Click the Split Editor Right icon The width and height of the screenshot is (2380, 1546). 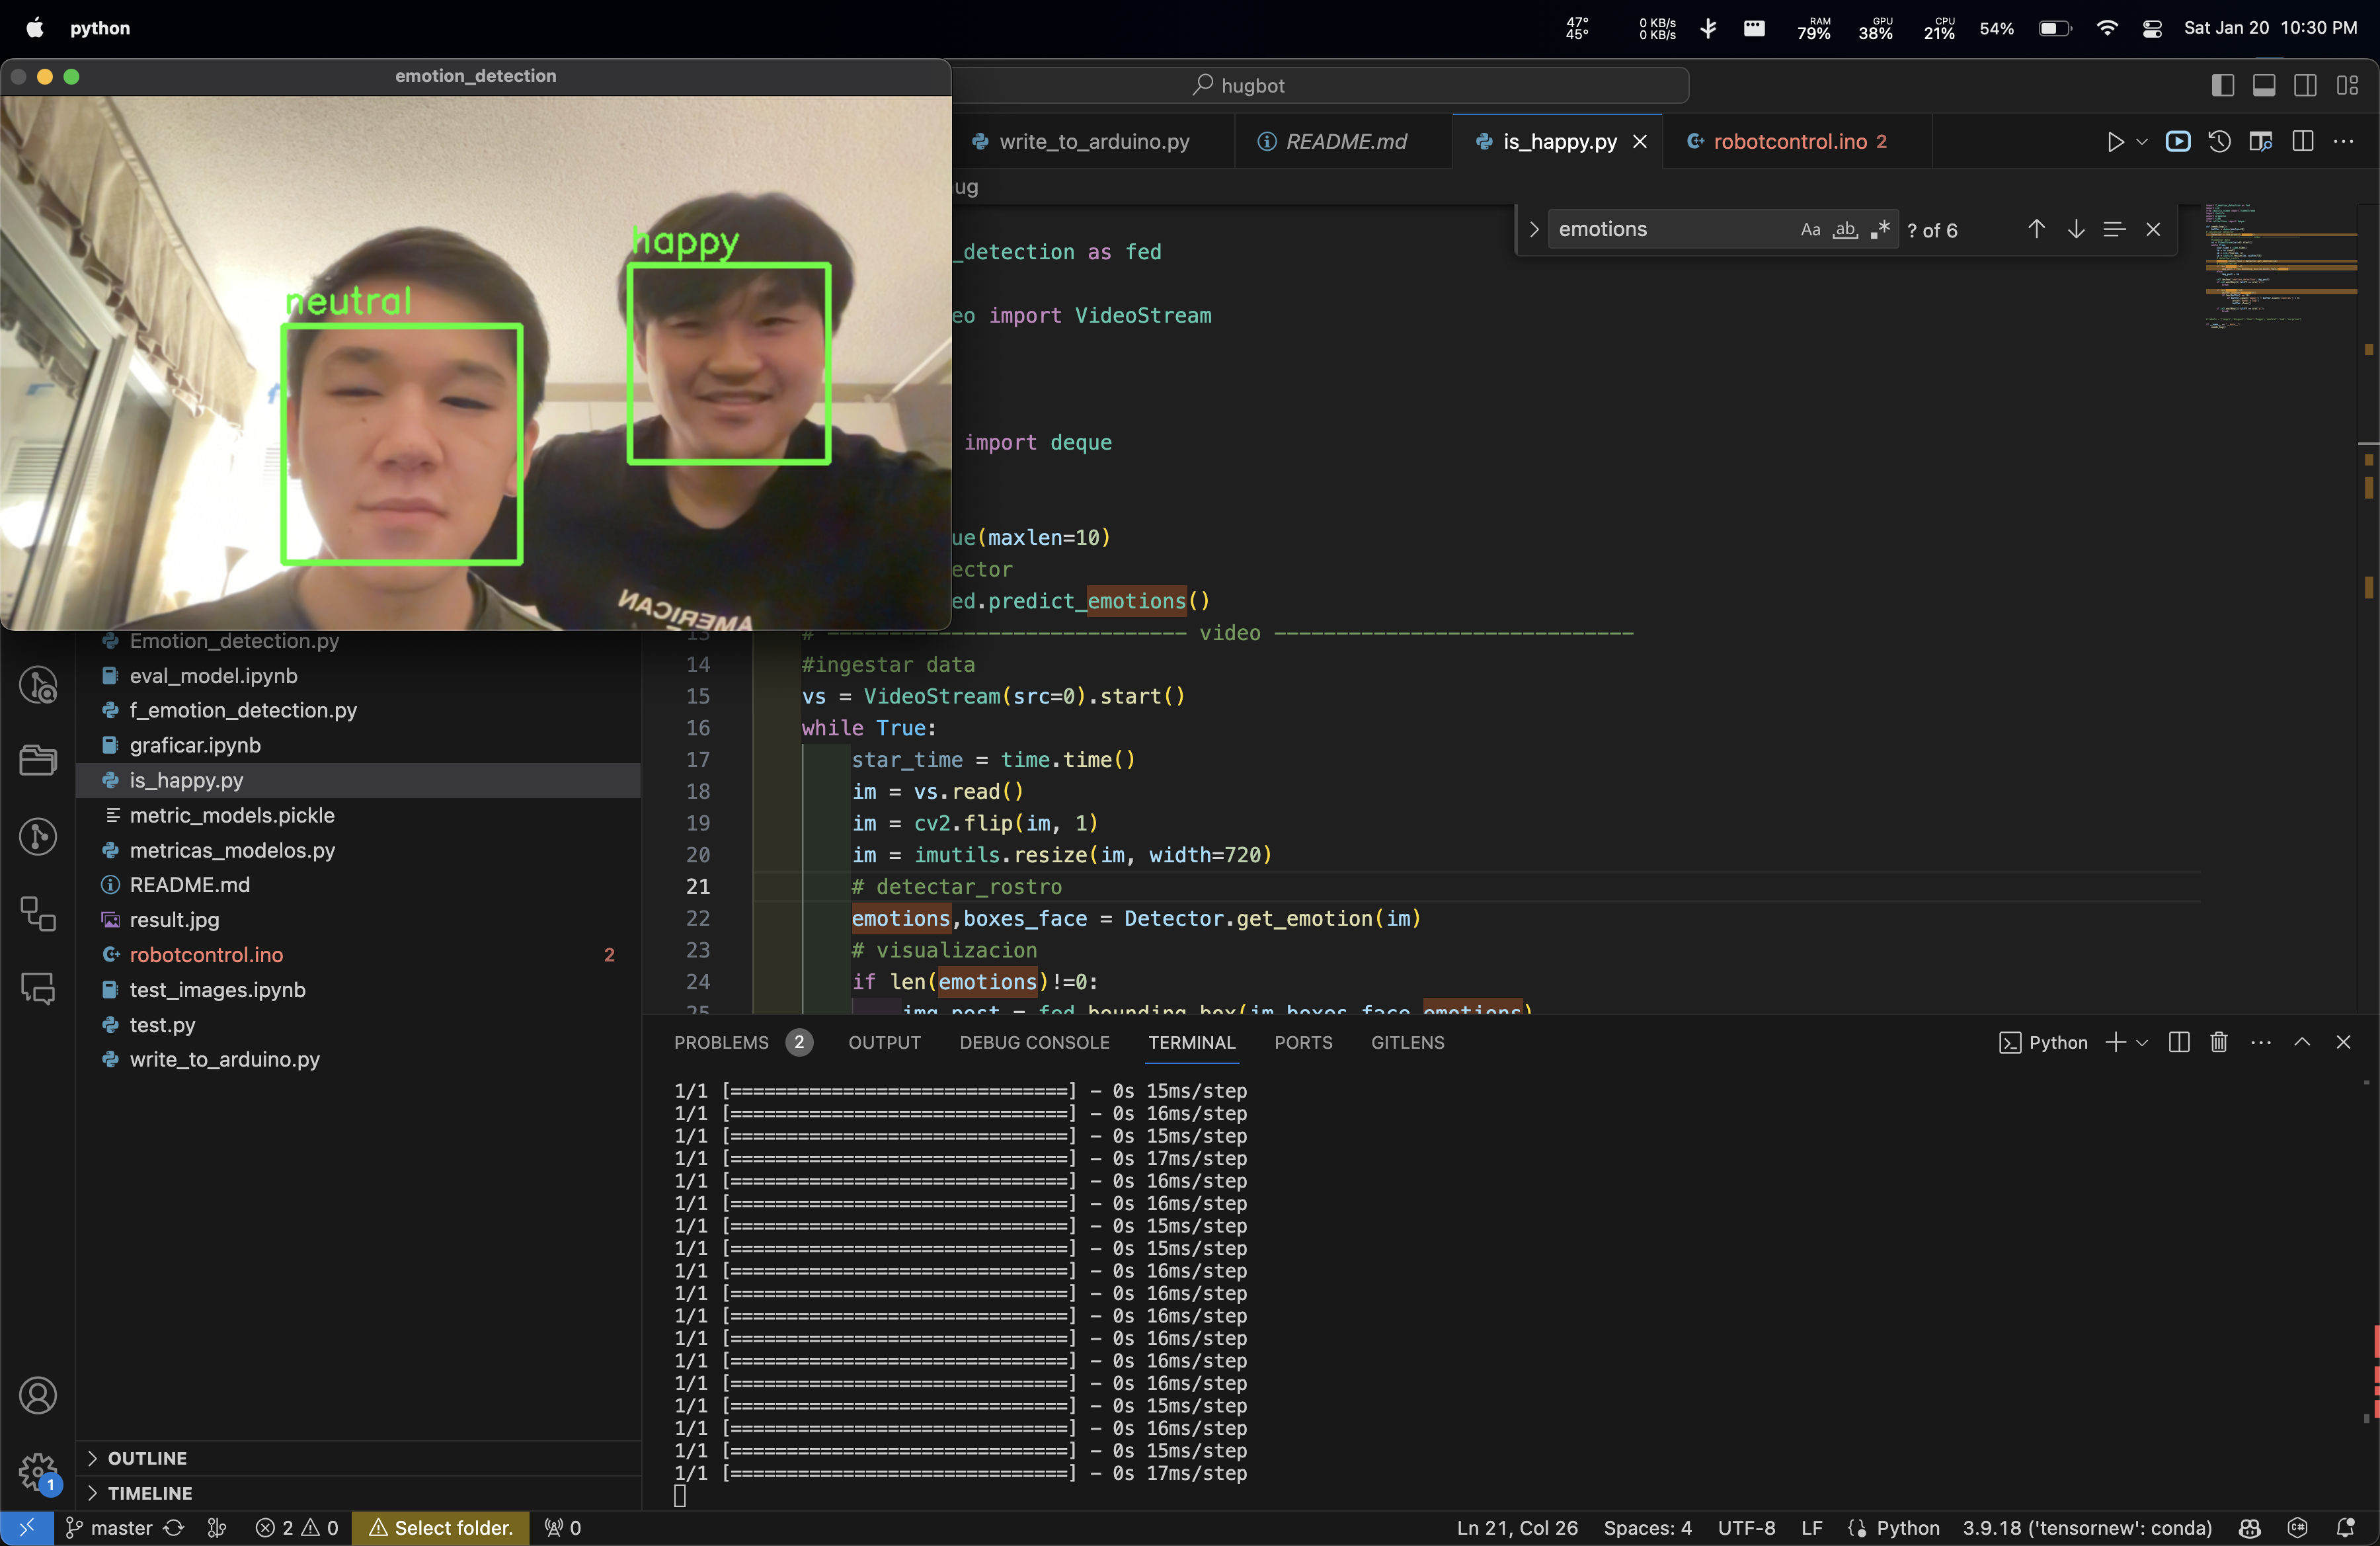click(2303, 141)
